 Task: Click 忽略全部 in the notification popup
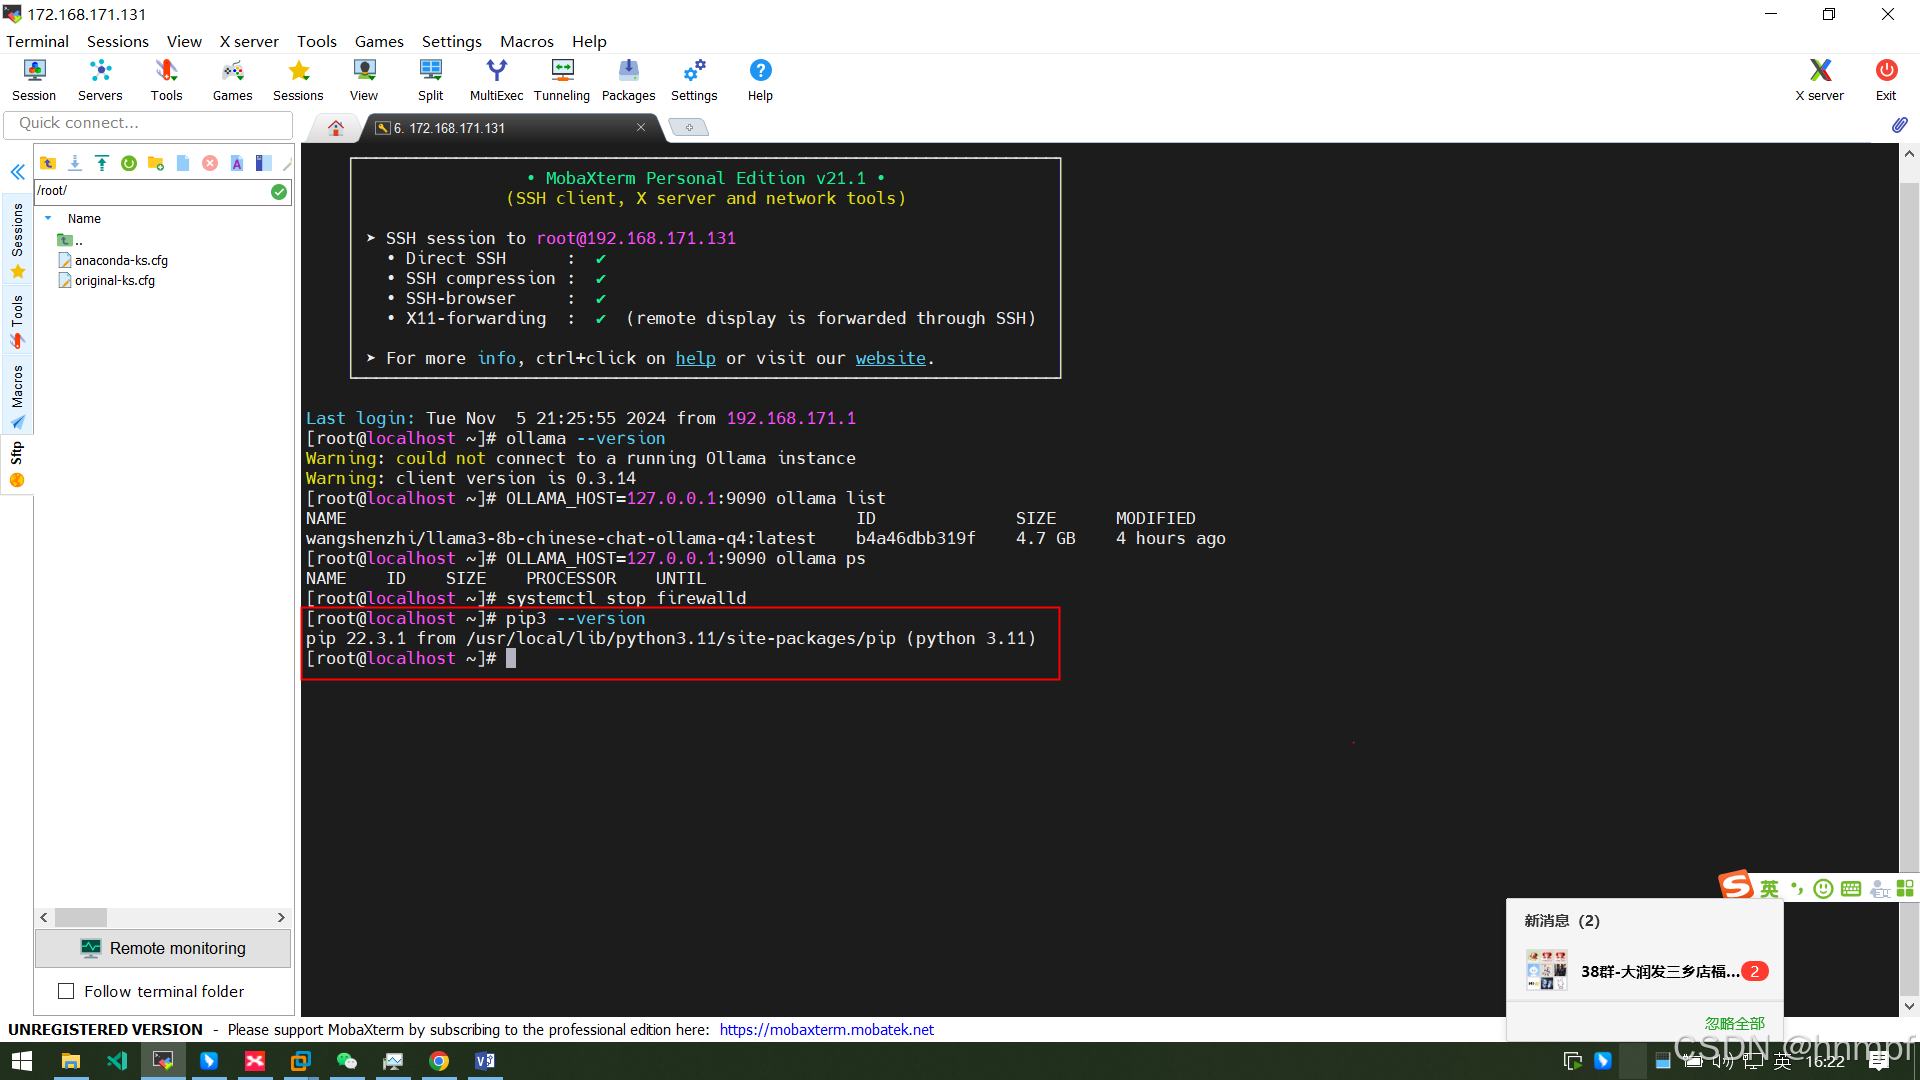[x=1735, y=1023]
